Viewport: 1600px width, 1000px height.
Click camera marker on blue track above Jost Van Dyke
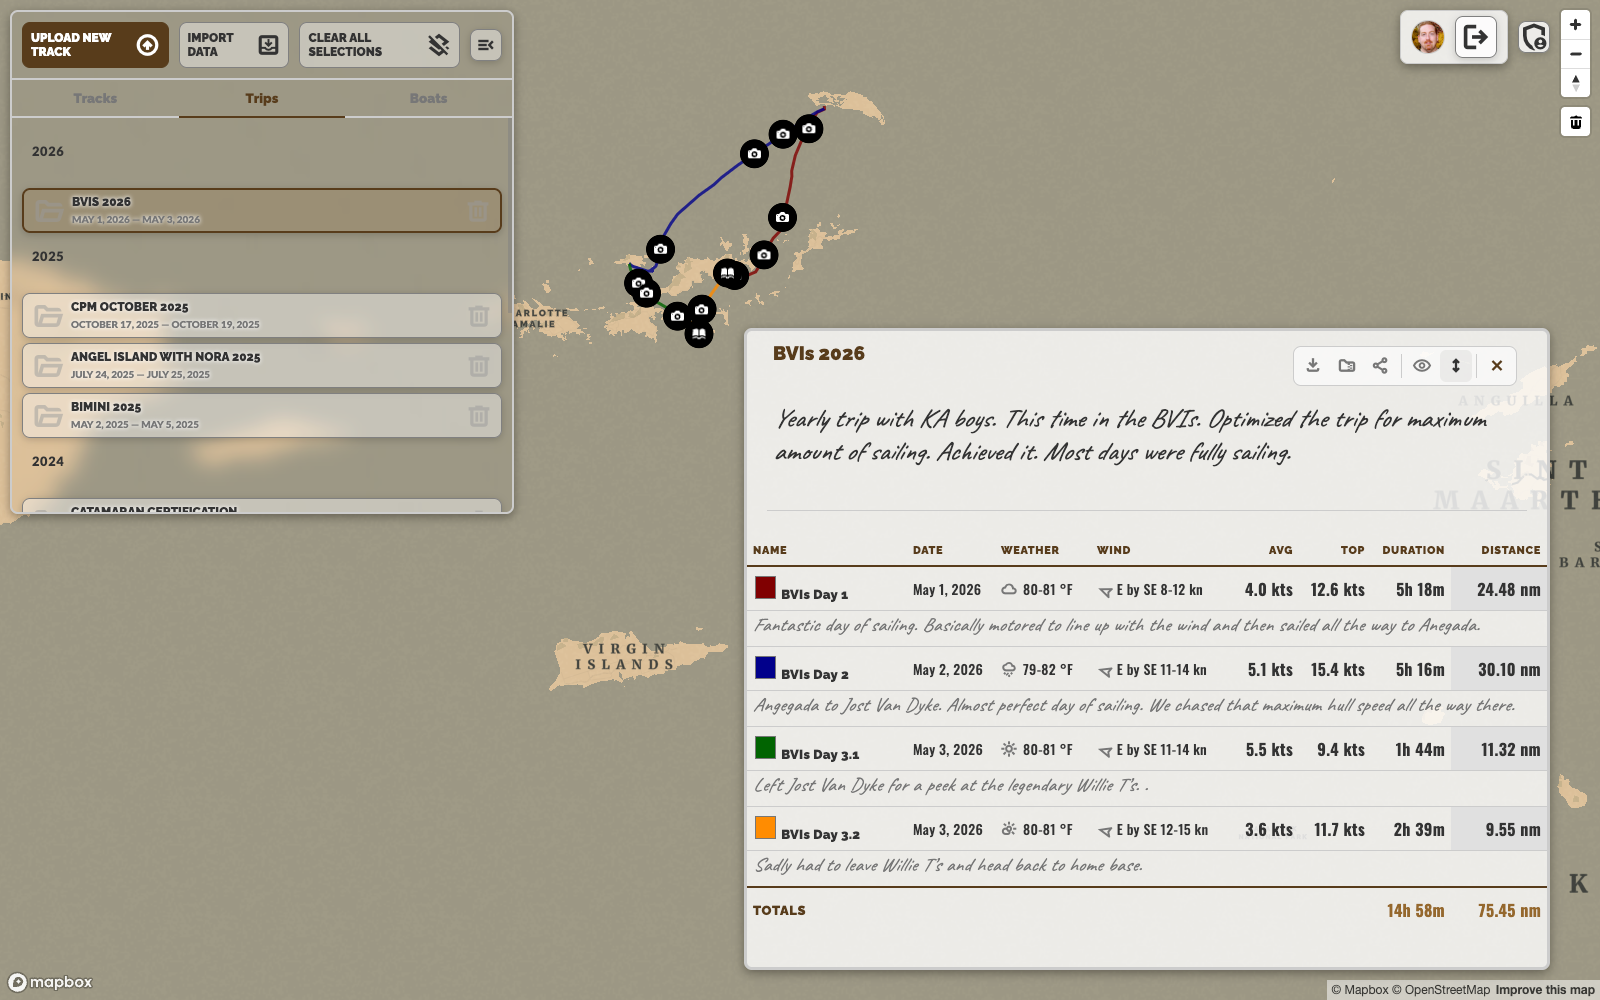tap(660, 249)
